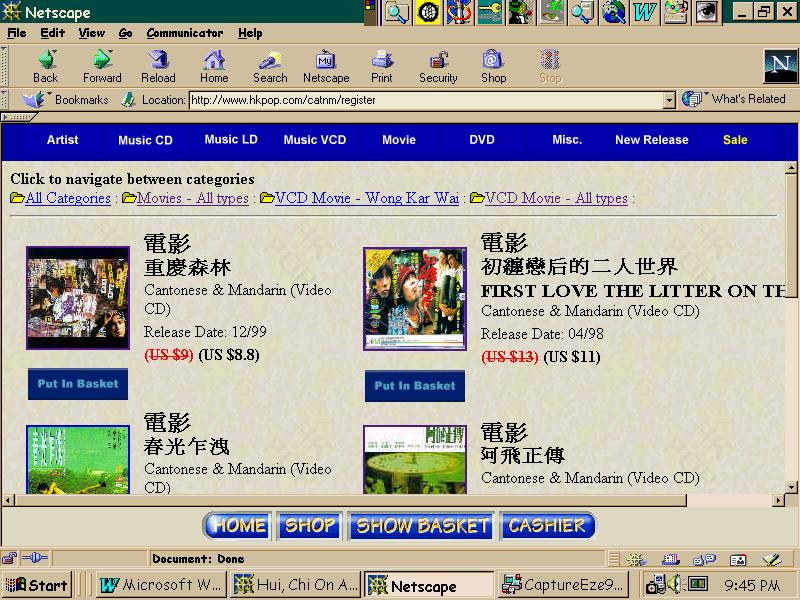Screen dimensions: 800x600
Task: Click the vertical scrollbar down arrow
Action: pos(791,487)
